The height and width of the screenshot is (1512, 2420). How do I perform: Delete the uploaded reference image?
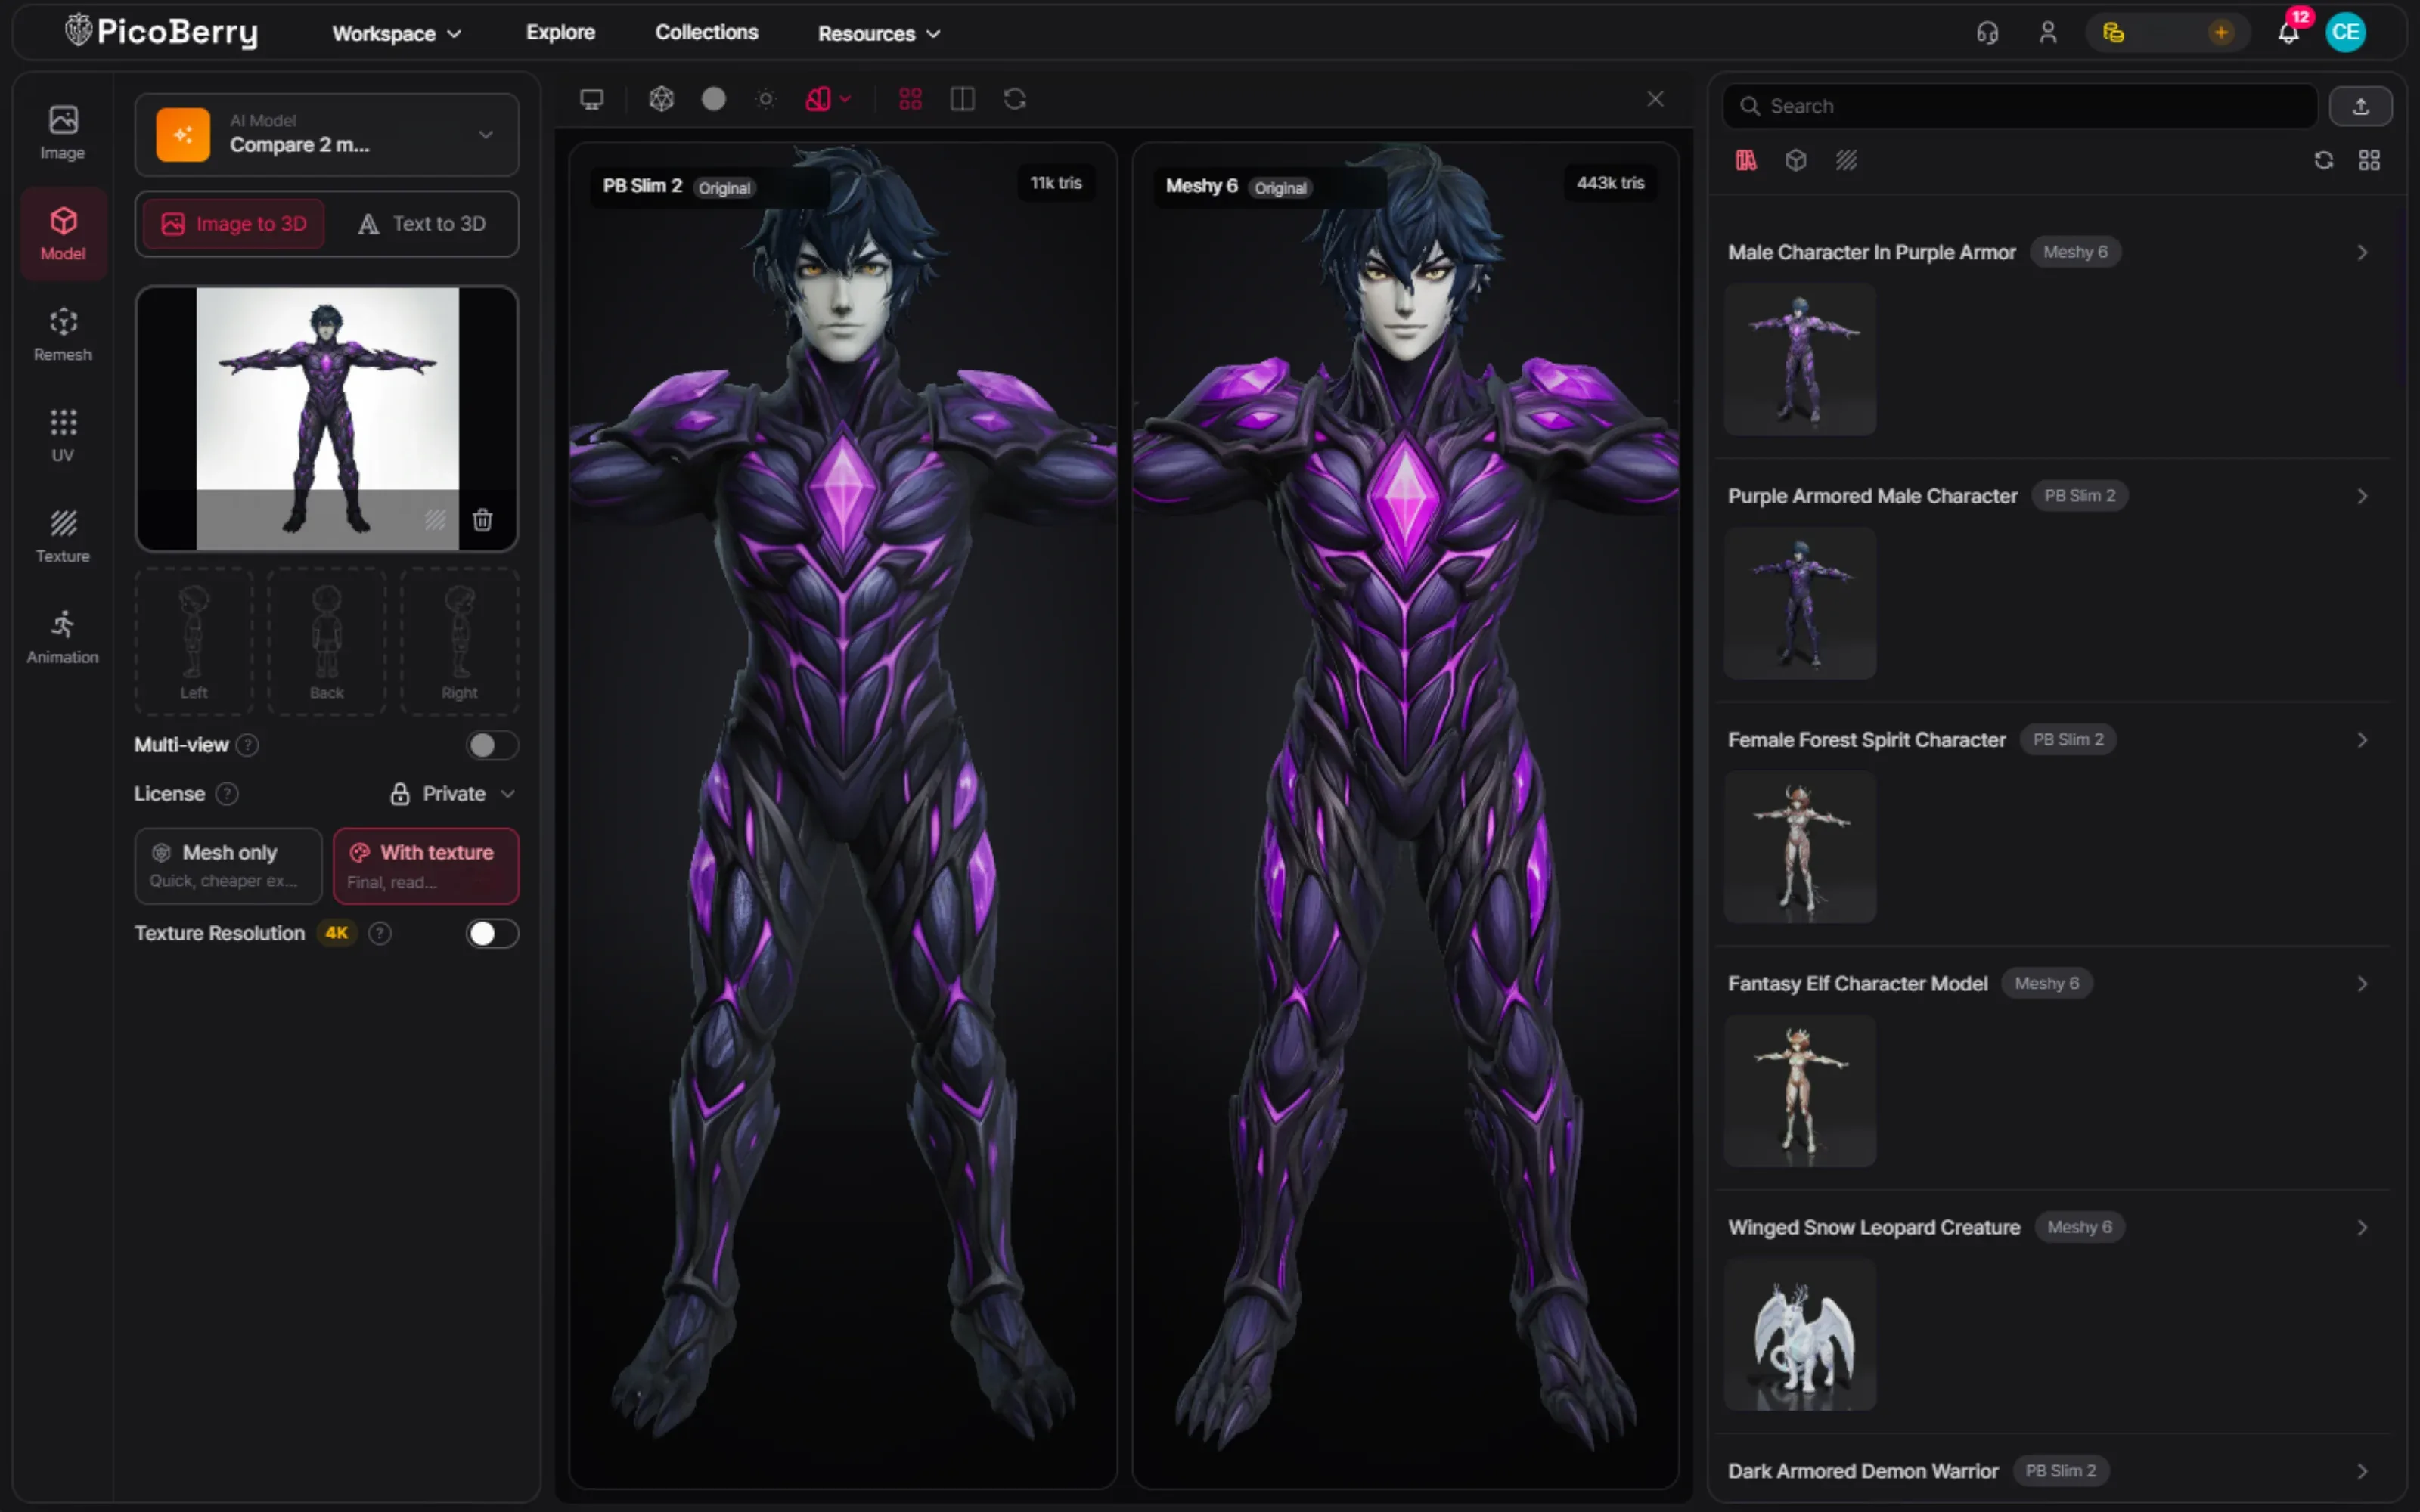[483, 520]
